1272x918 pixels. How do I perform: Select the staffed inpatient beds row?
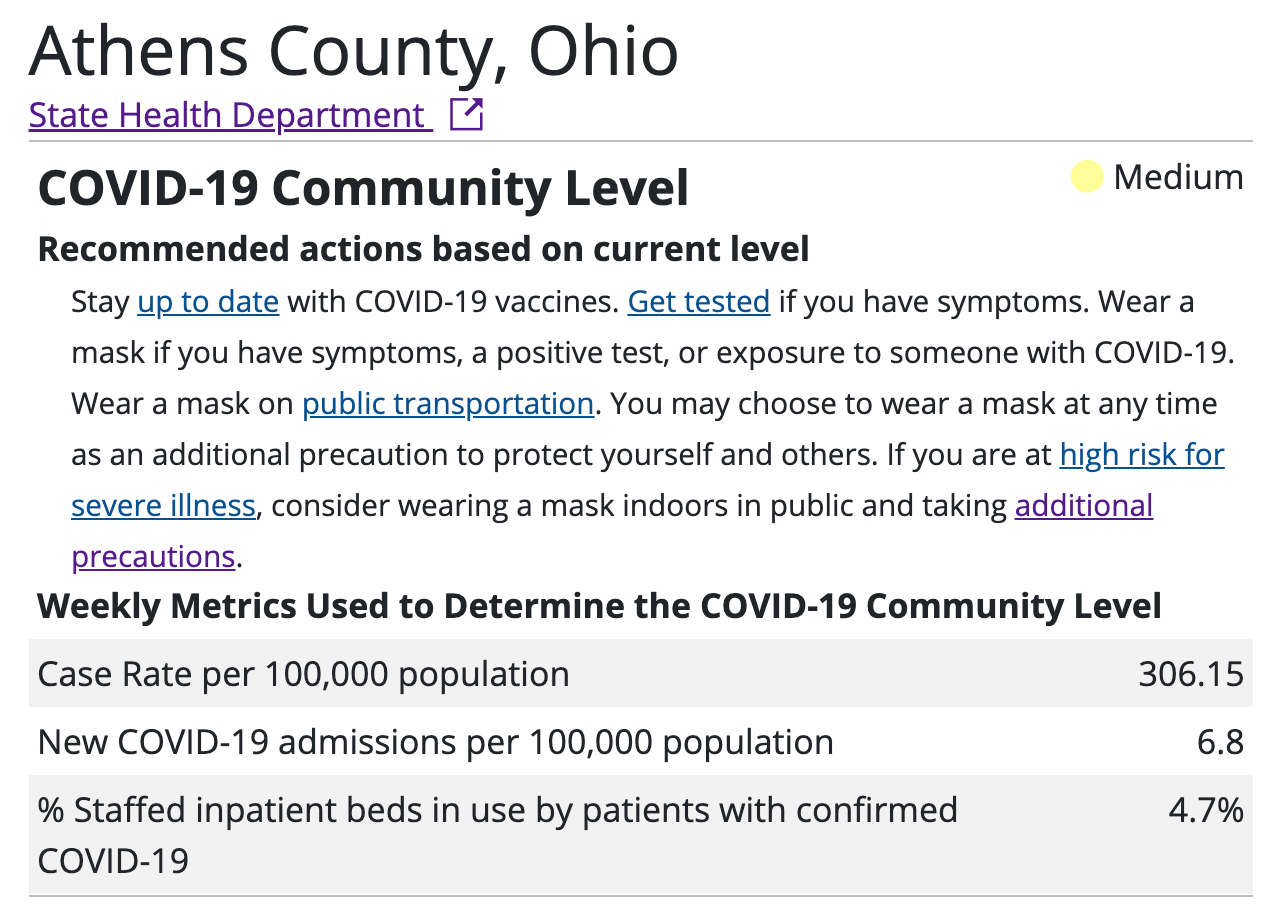(x=640, y=835)
